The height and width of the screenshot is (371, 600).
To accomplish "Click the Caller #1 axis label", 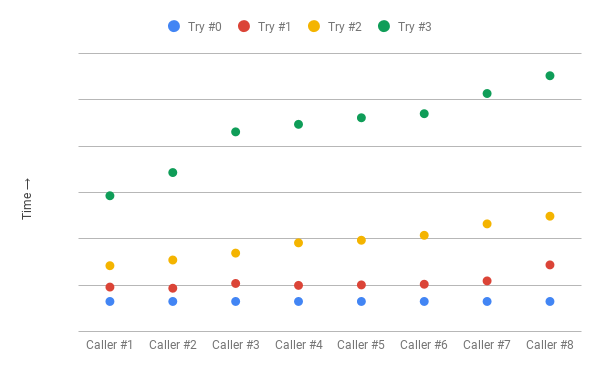I will coord(109,345).
